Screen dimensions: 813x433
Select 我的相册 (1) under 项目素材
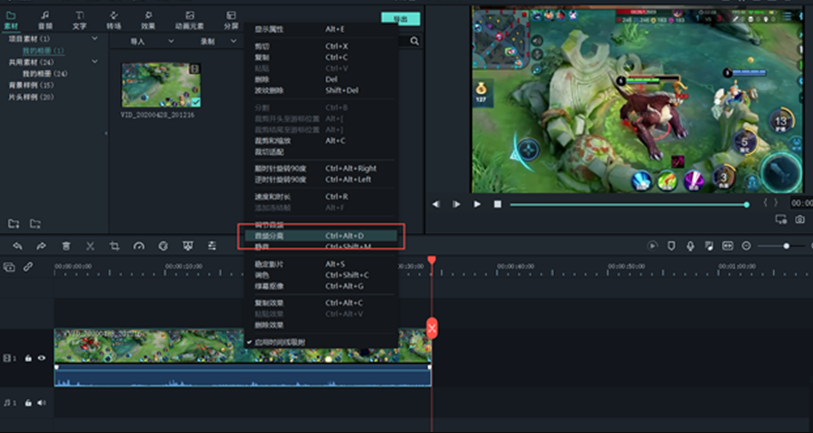pos(43,50)
